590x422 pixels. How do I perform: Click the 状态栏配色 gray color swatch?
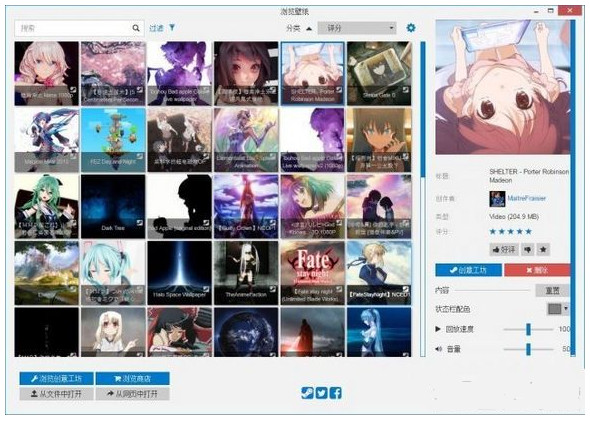(x=554, y=309)
